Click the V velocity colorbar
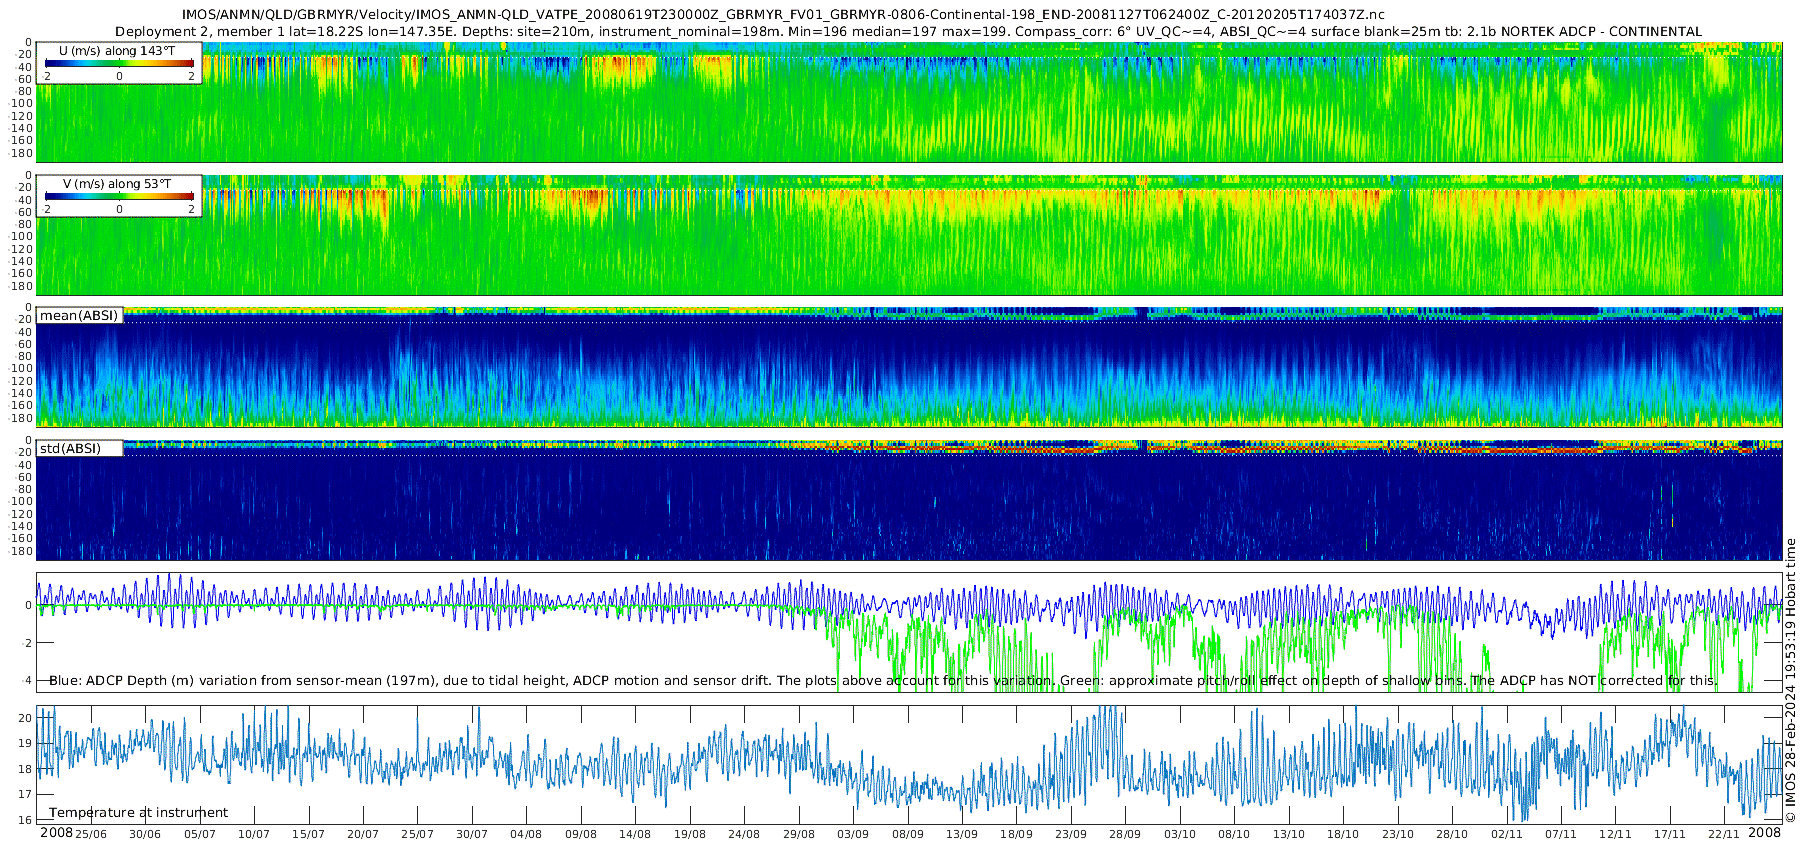The height and width of the screenshot is (850, 1800). (x=119, y=198)
